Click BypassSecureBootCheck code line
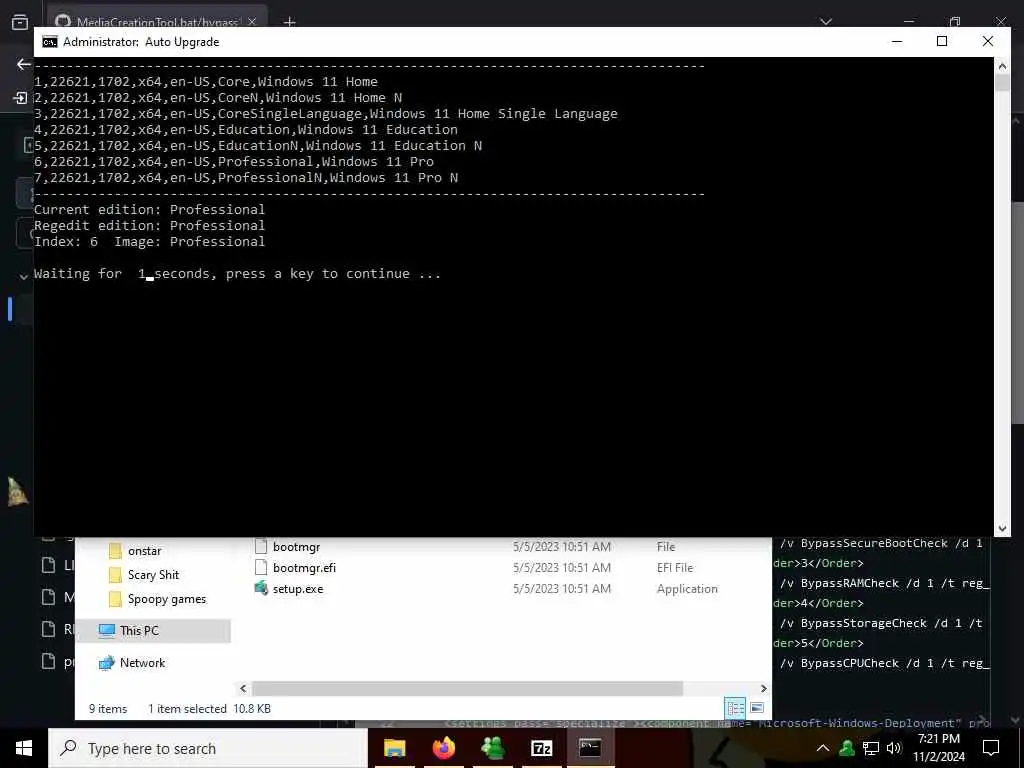 coord(881,543)
